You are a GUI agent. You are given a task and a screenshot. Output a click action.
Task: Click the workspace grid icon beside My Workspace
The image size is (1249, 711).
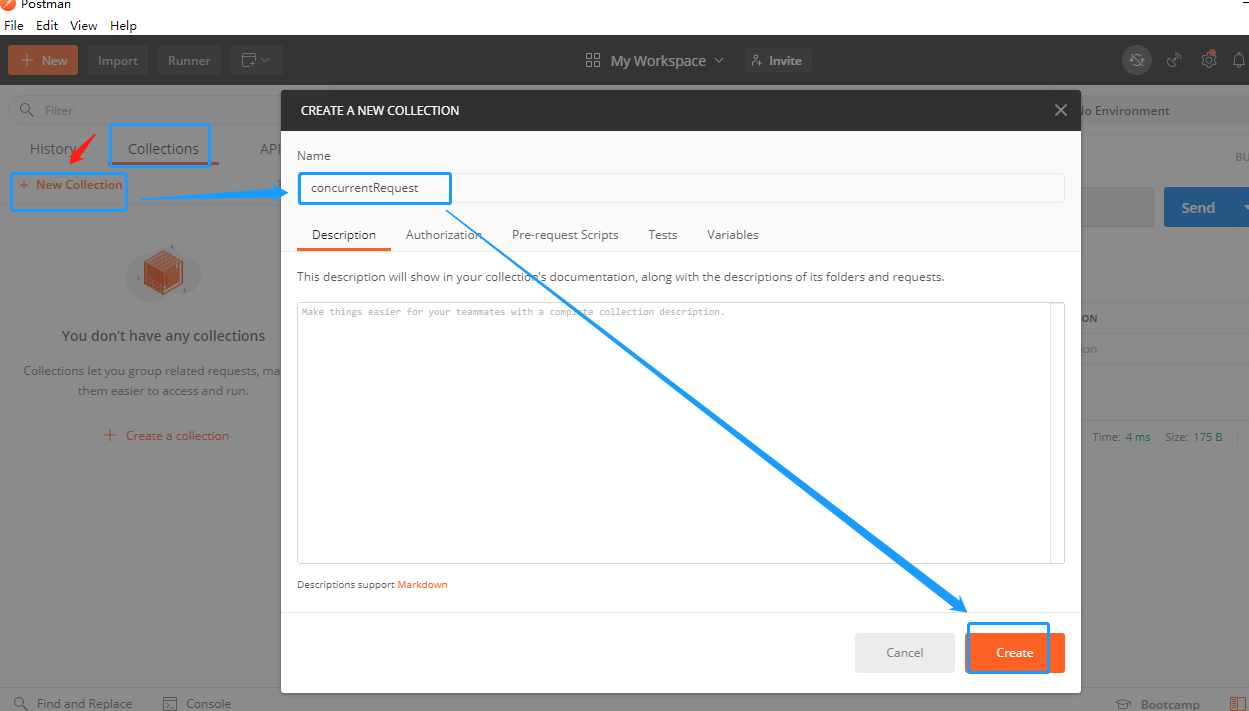tap(593, 61)
